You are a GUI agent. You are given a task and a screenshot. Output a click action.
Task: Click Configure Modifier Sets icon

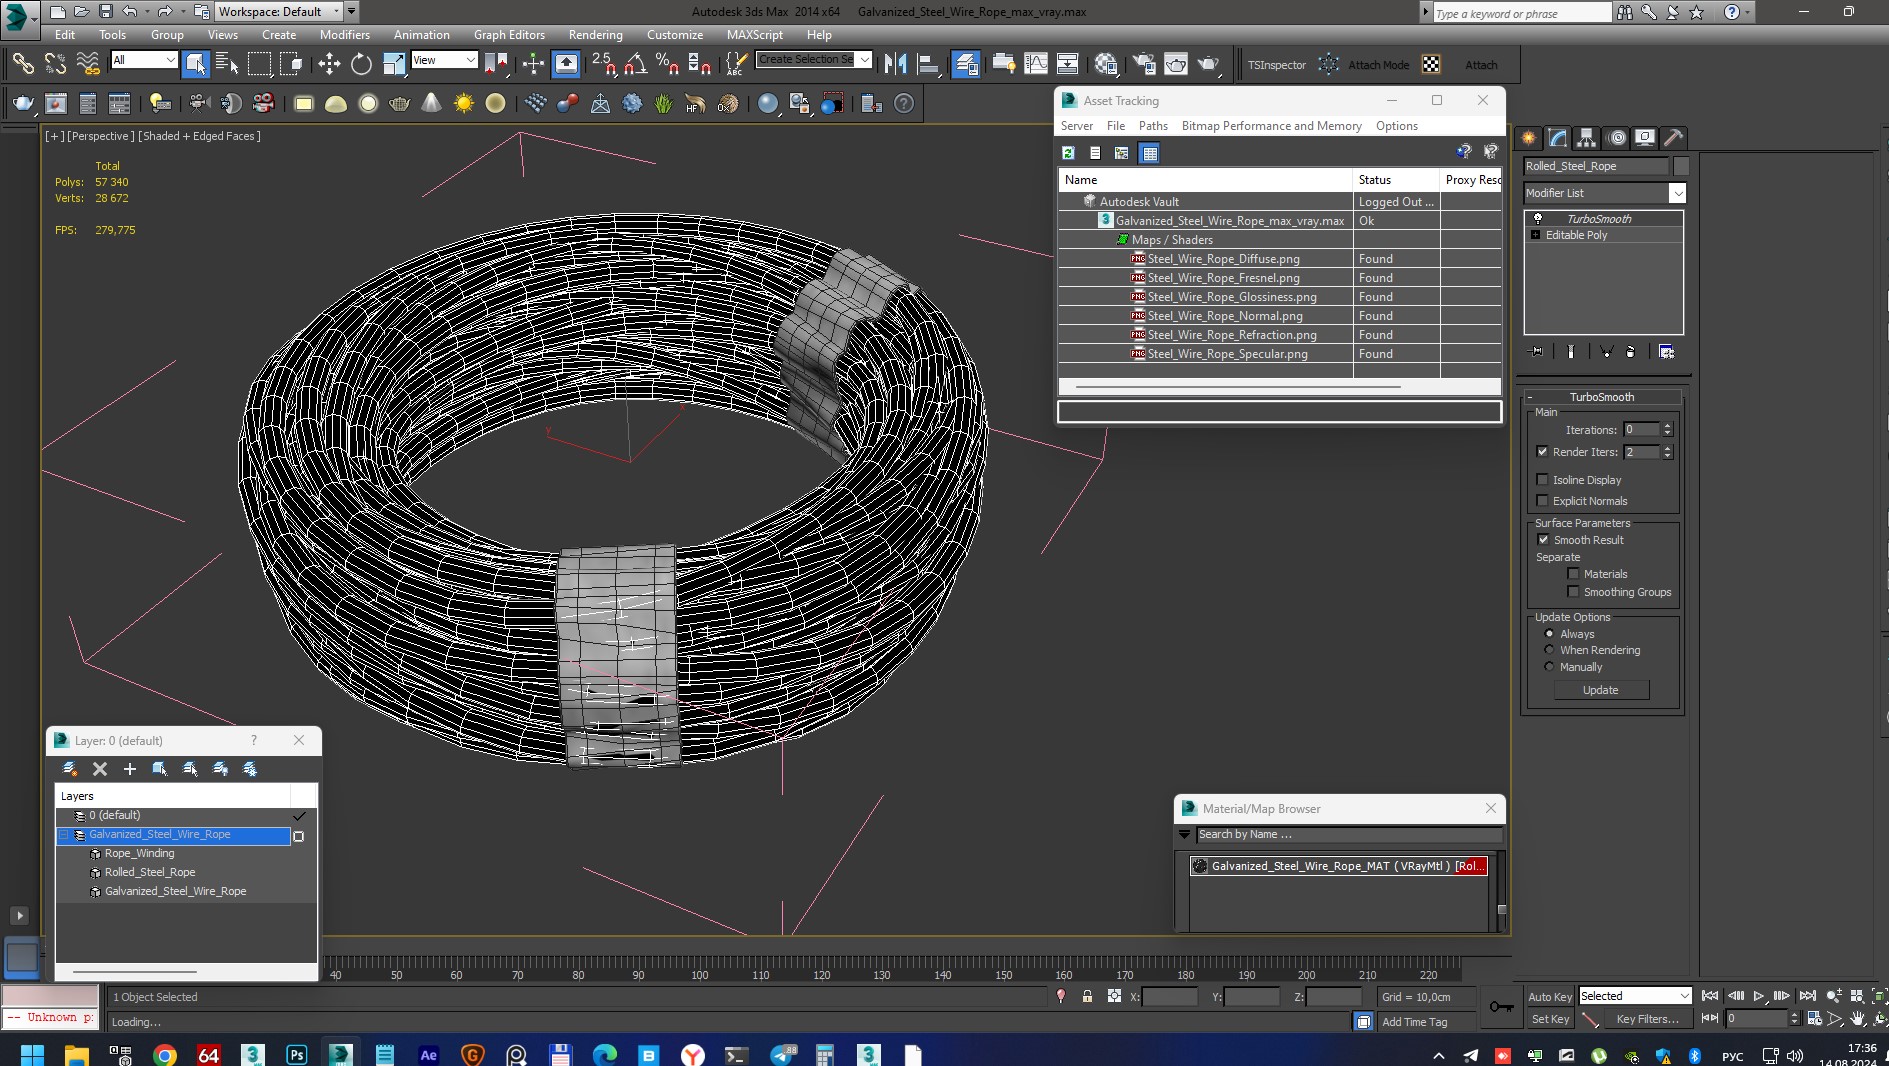(1666, 352)
